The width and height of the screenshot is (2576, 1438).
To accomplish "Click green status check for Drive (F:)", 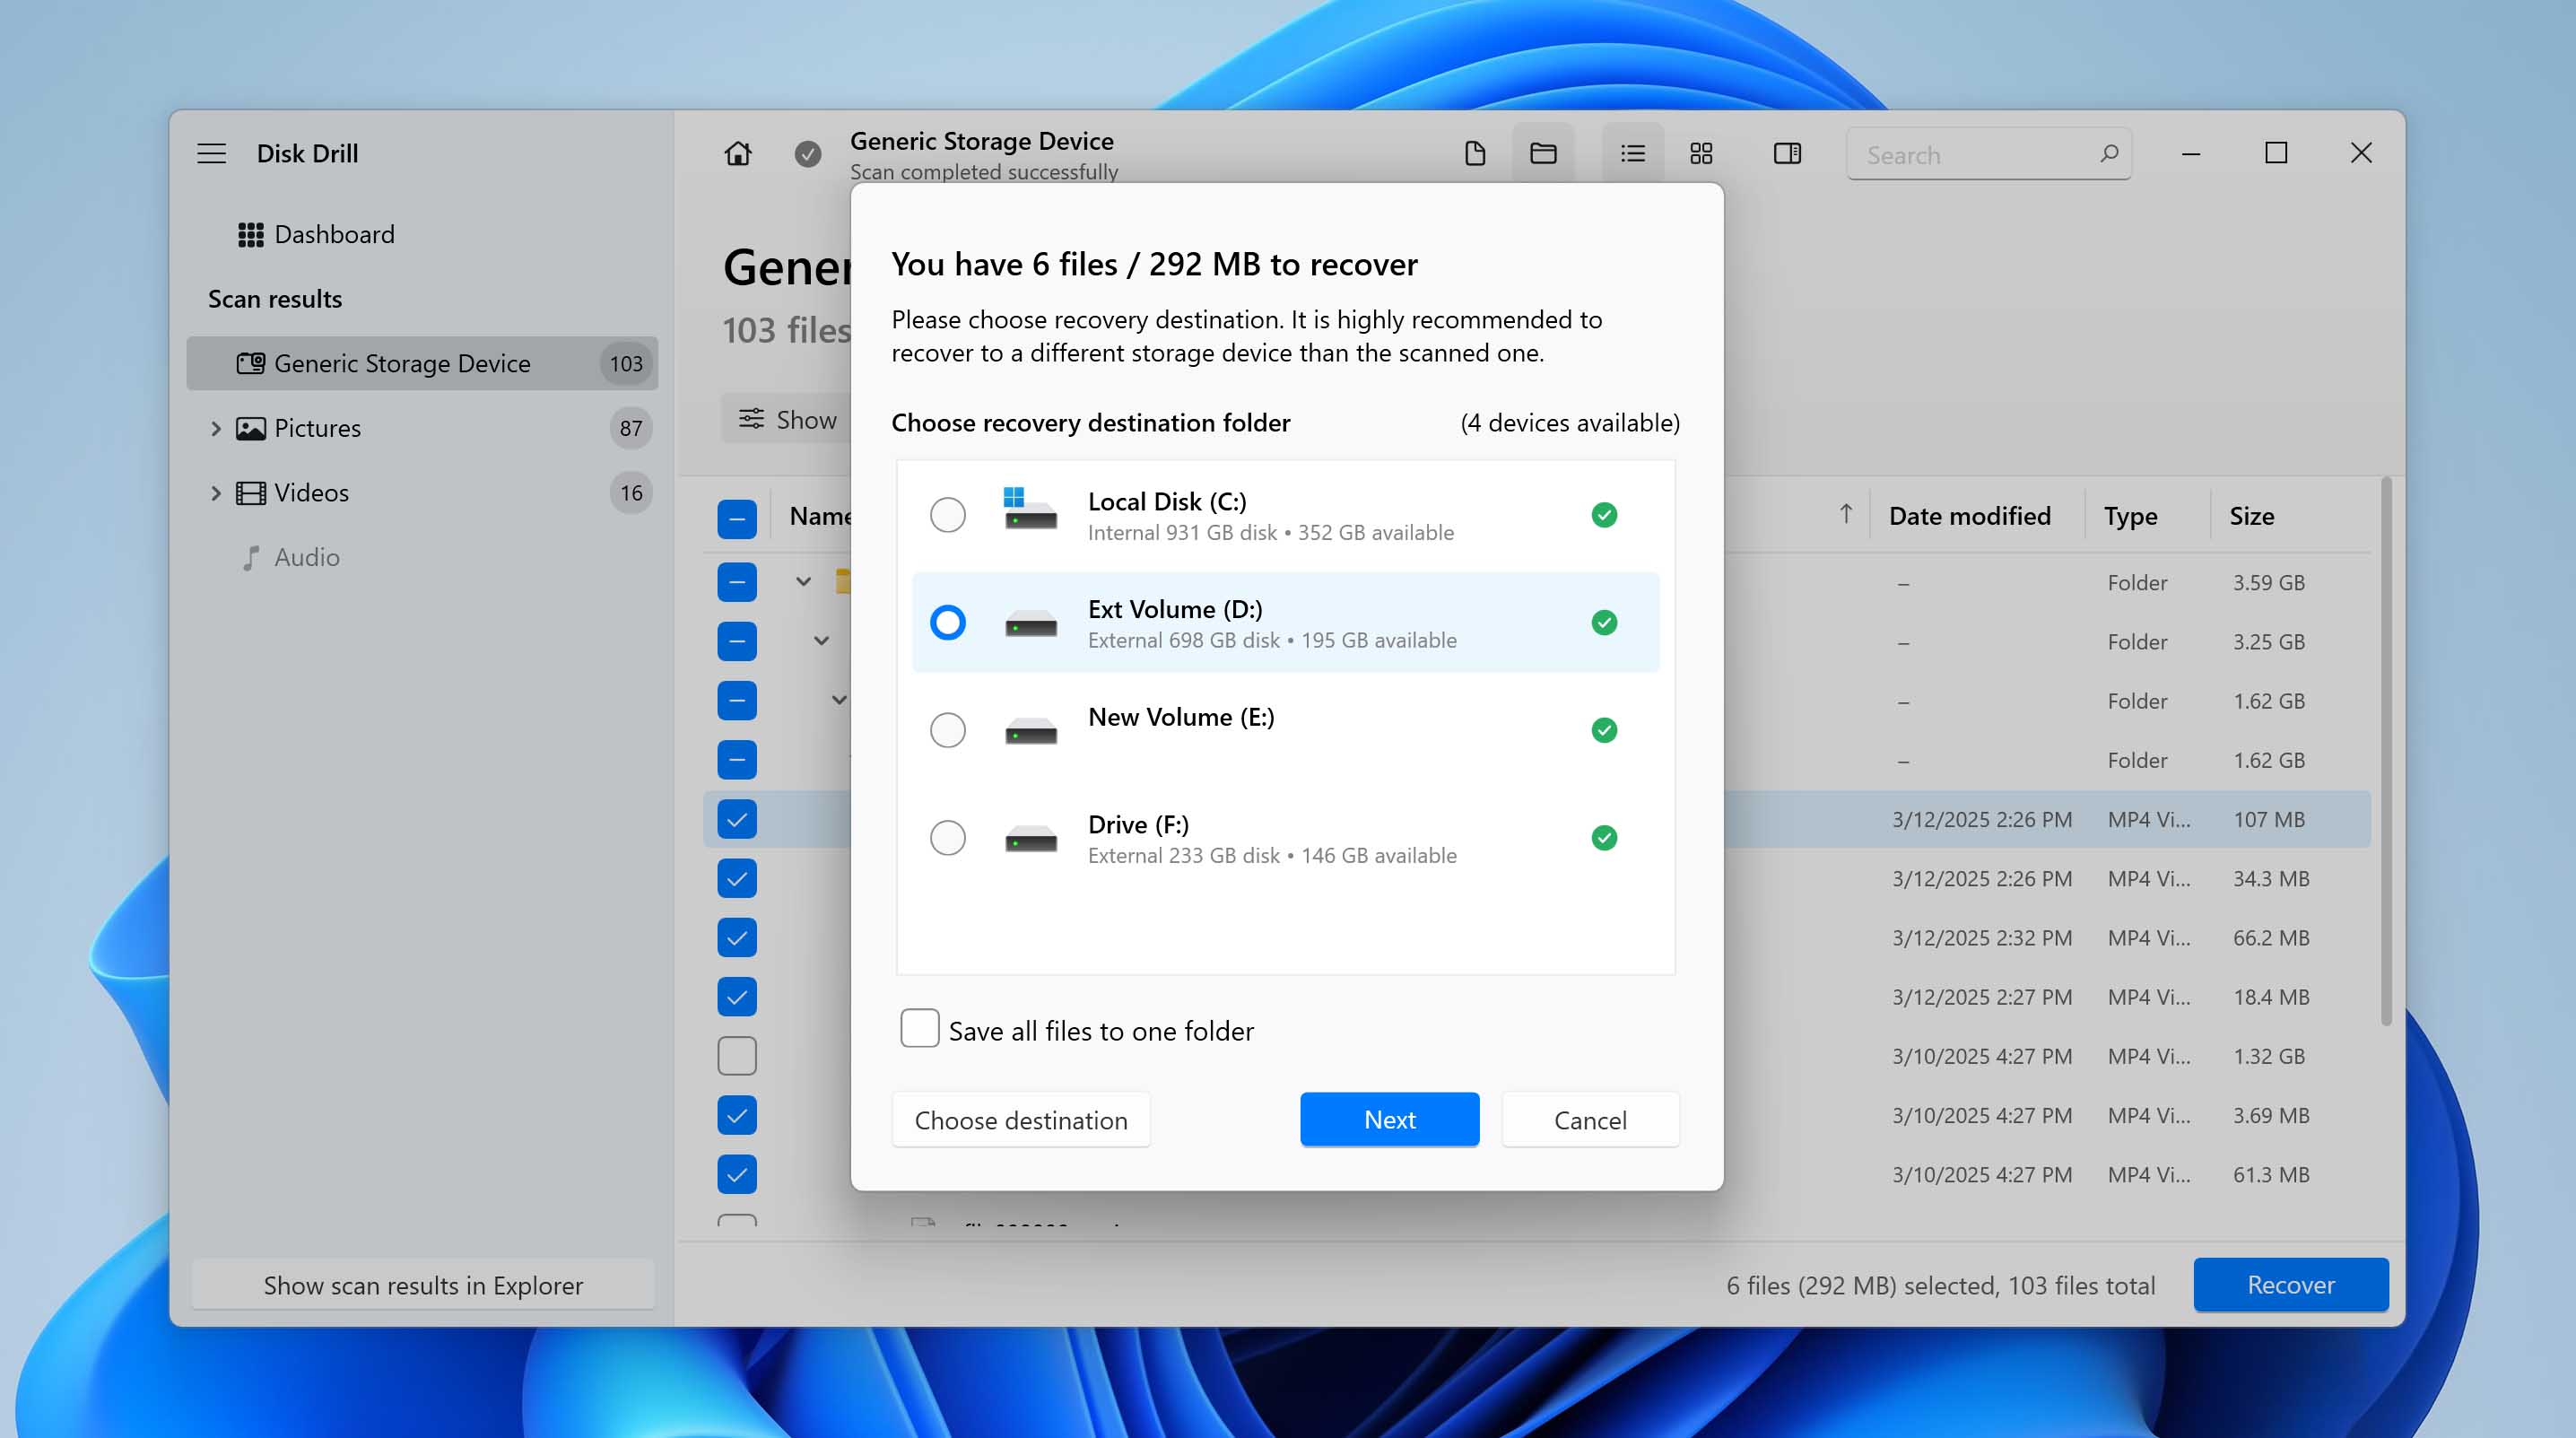I will (1604, 837).
